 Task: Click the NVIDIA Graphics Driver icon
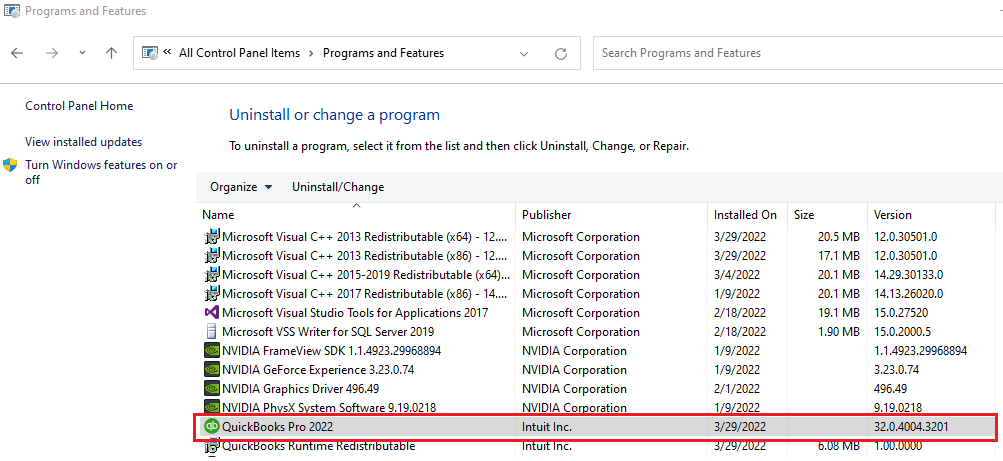click(x=211, y=389)
